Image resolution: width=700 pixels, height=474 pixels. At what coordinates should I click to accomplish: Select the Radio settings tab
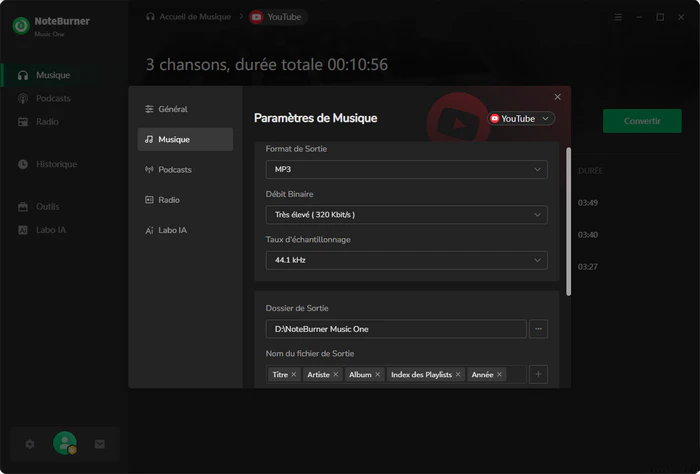[x=185, y=200]
